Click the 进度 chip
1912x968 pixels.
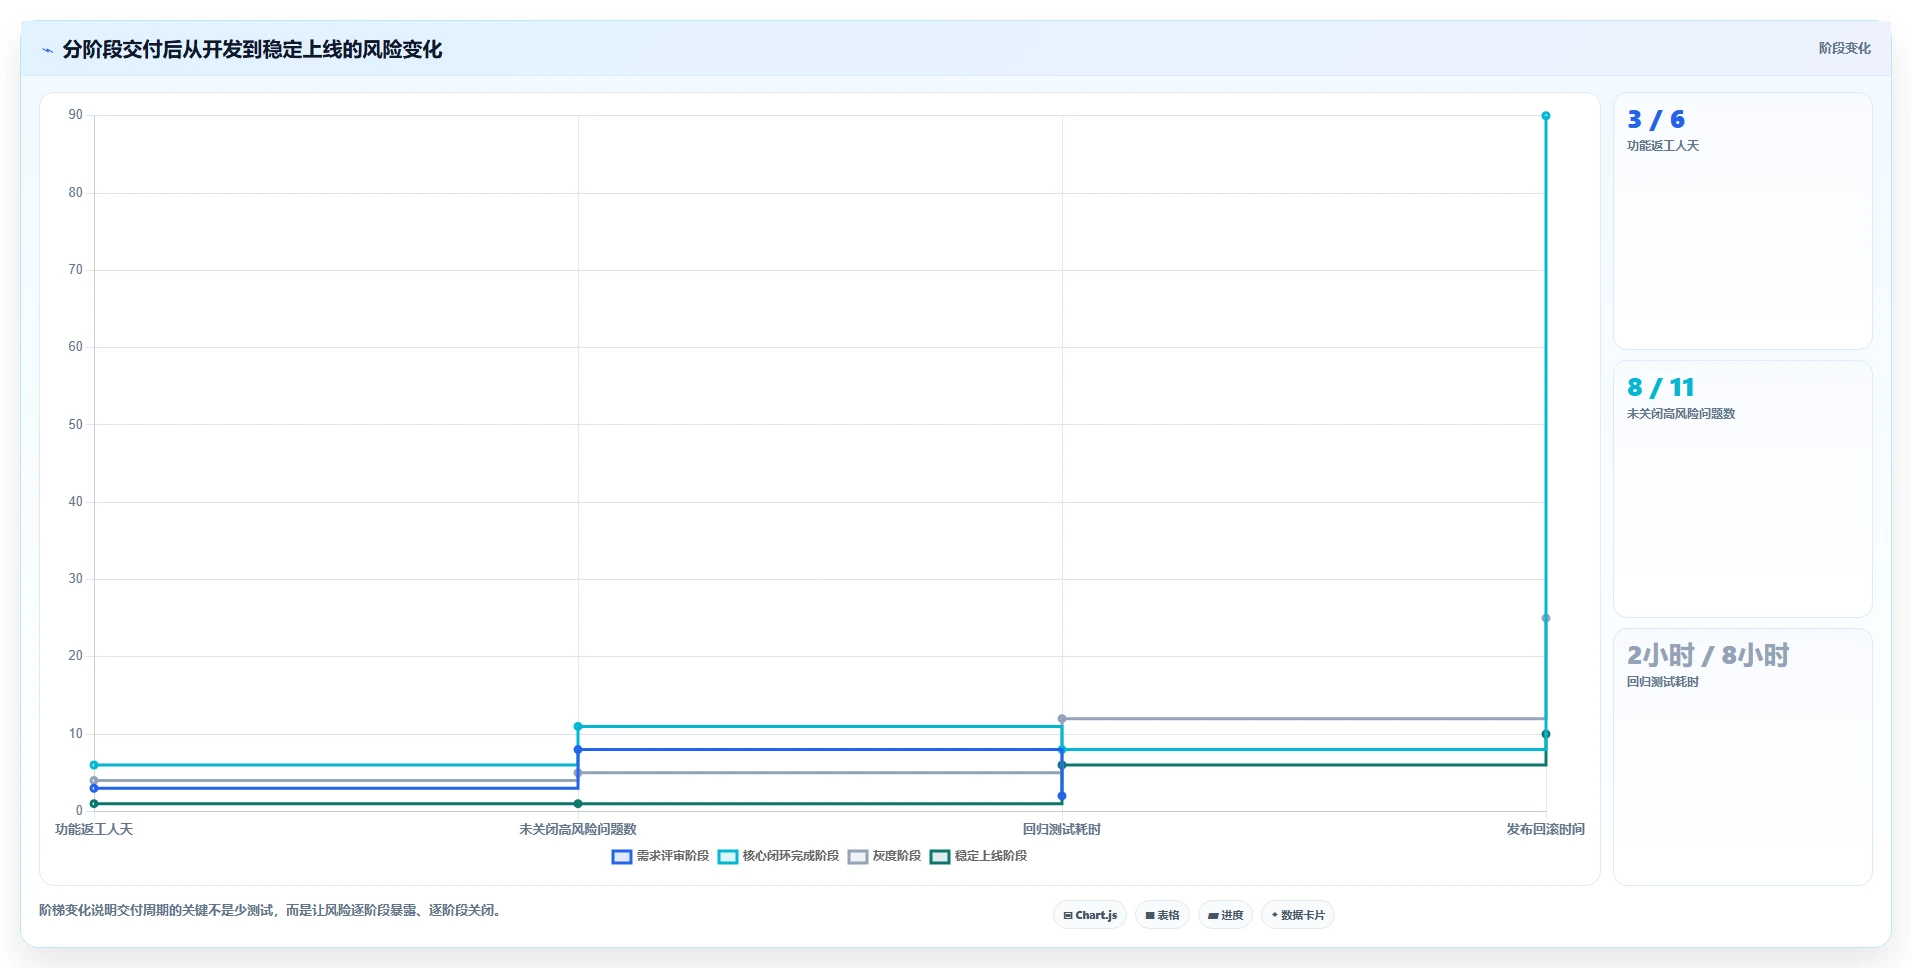[1225, 915]
